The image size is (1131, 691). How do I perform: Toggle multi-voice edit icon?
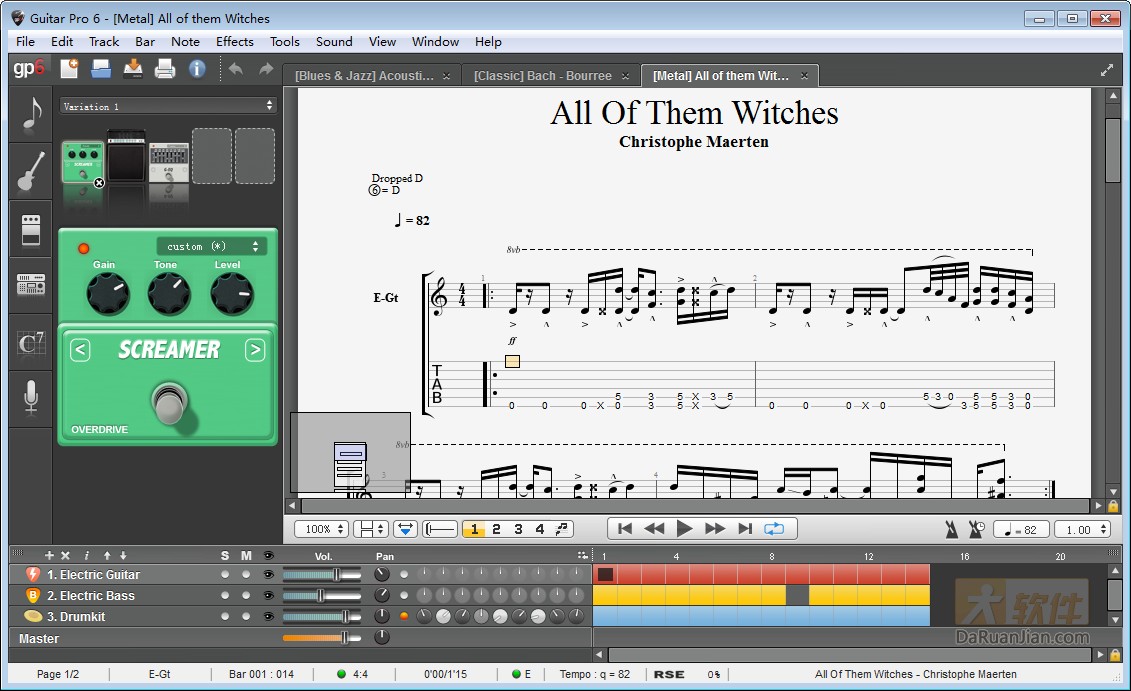pyautogui.click(x=562, y=529)
